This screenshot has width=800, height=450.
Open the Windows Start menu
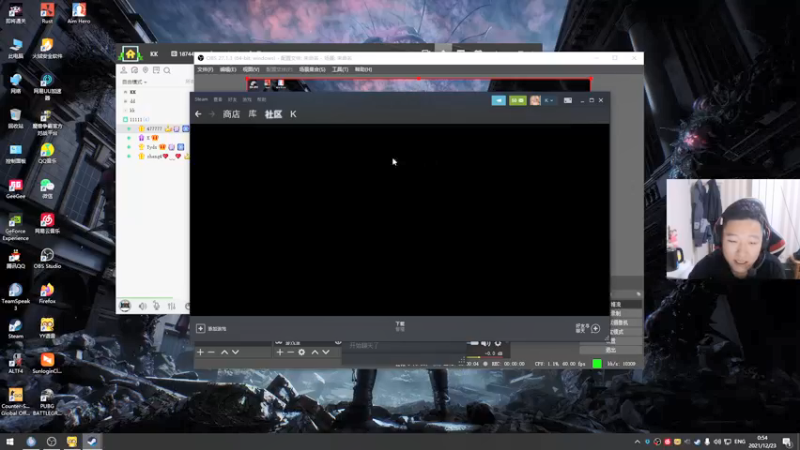tap(10, 441)
